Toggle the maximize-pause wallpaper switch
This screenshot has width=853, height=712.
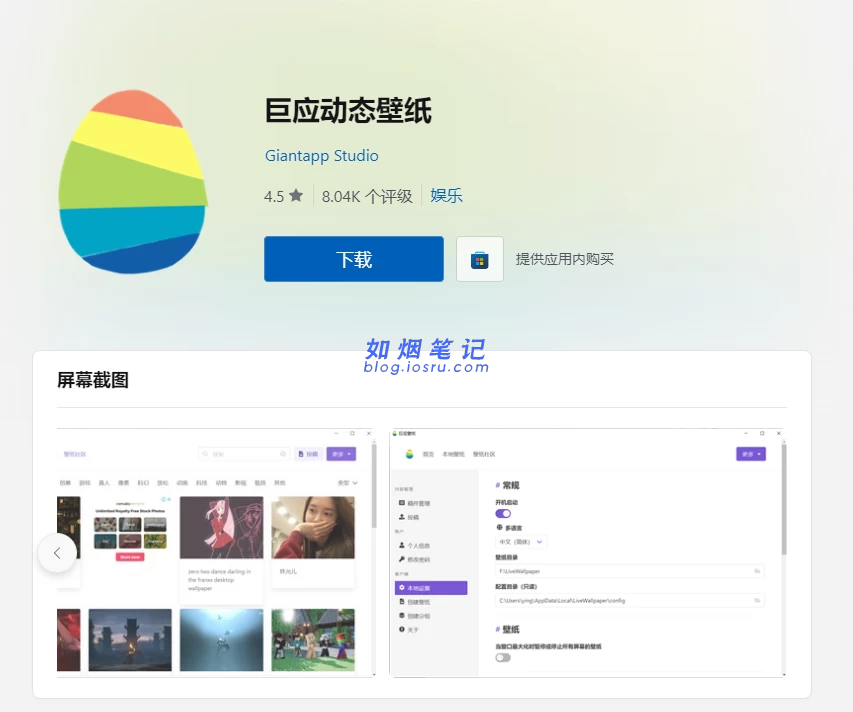(503, 658)
